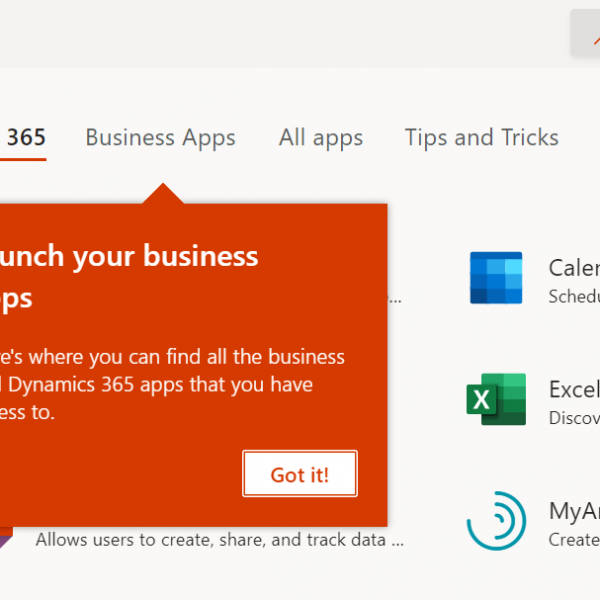
Task: Launch the Excel app icon
Action: pyautogui.click(x=496, y=399)
